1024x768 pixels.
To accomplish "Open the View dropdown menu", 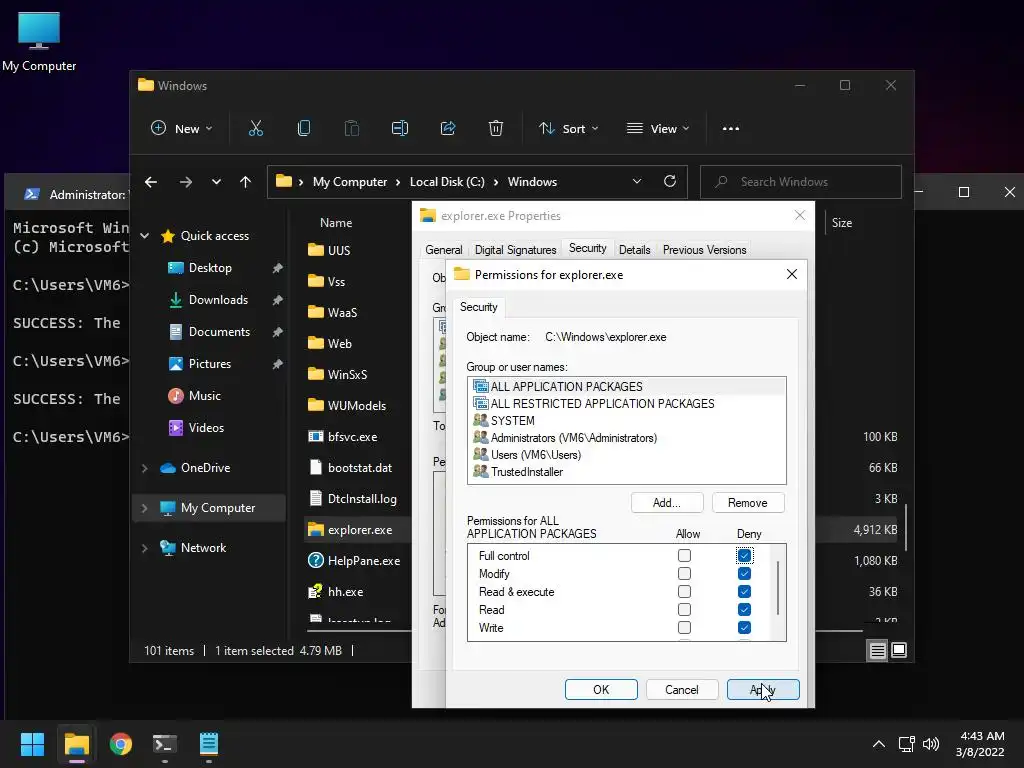I will 658,129.
